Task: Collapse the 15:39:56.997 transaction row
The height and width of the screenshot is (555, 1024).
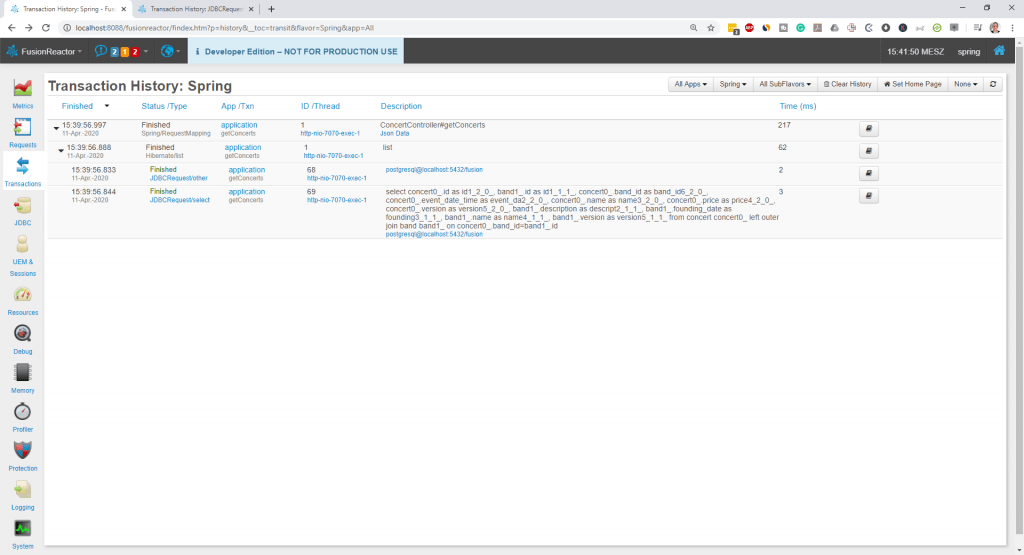Action: [x=56, y=128]
